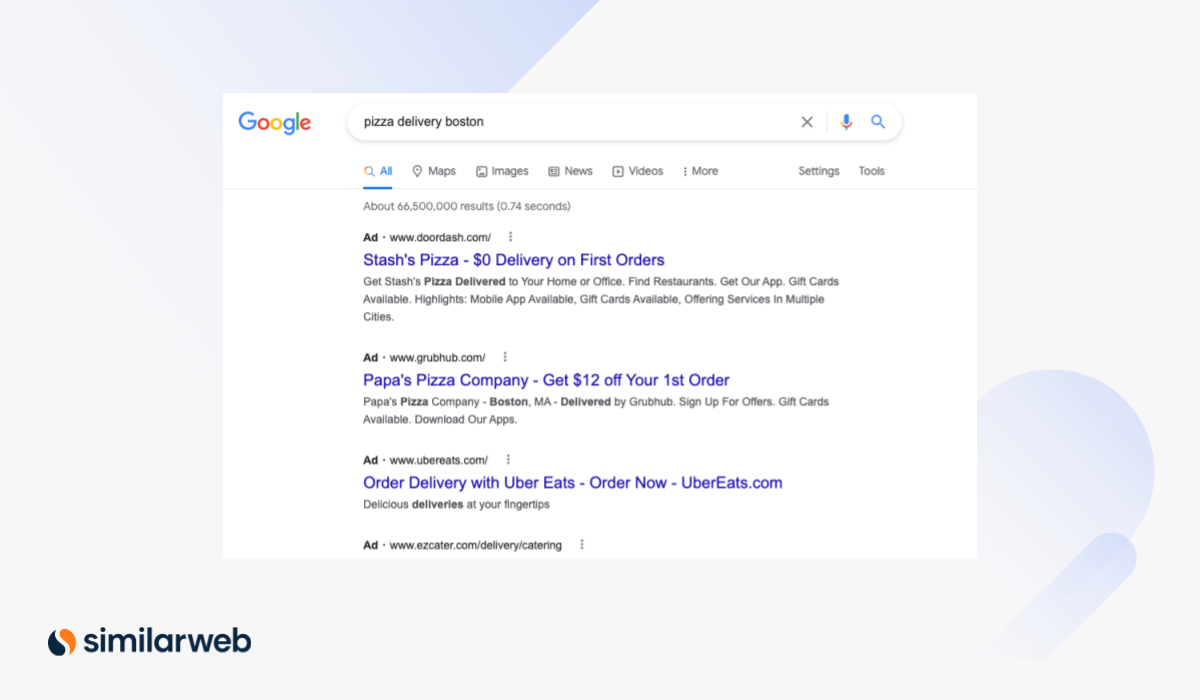
Task: Switch to the Maps tab
Action: pyautogui.click(x=434, y=171)
